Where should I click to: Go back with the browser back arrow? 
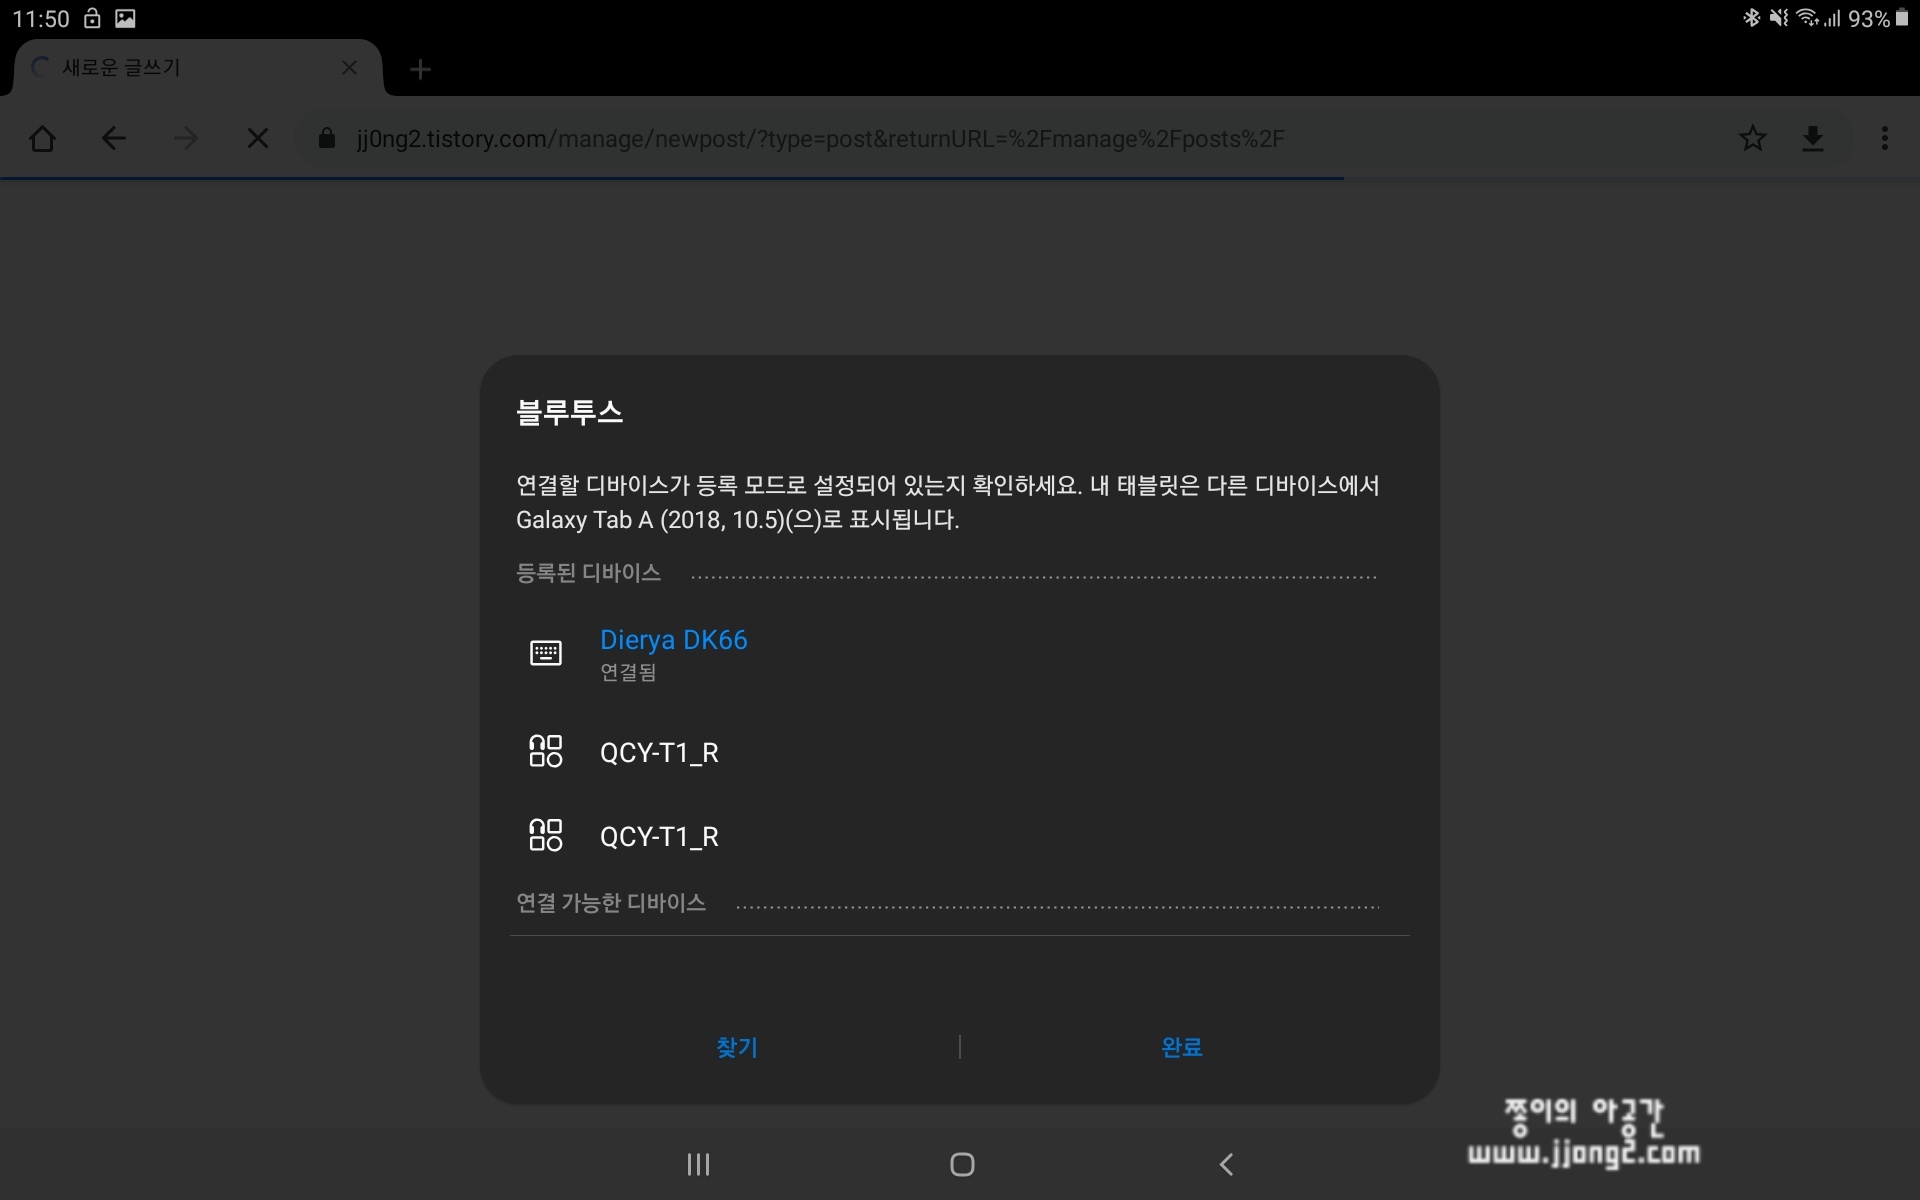click(x=114, y=138)
